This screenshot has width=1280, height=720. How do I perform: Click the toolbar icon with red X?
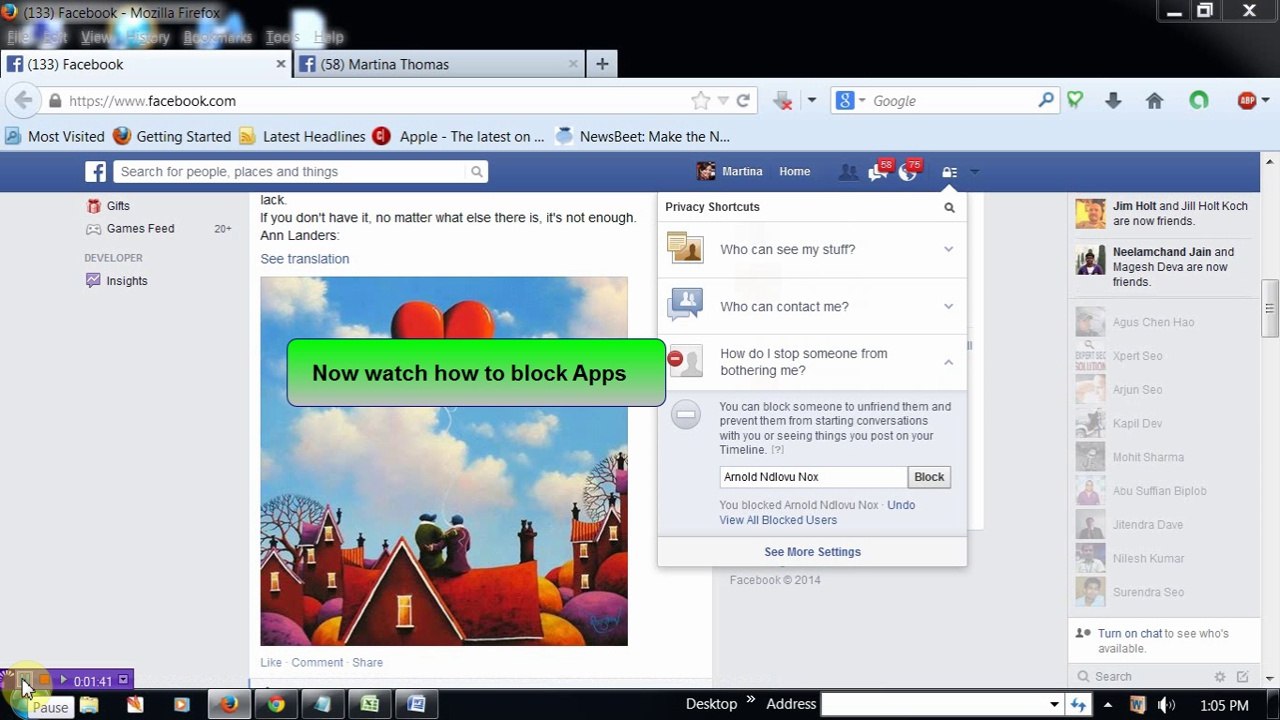tap(784, 101)
